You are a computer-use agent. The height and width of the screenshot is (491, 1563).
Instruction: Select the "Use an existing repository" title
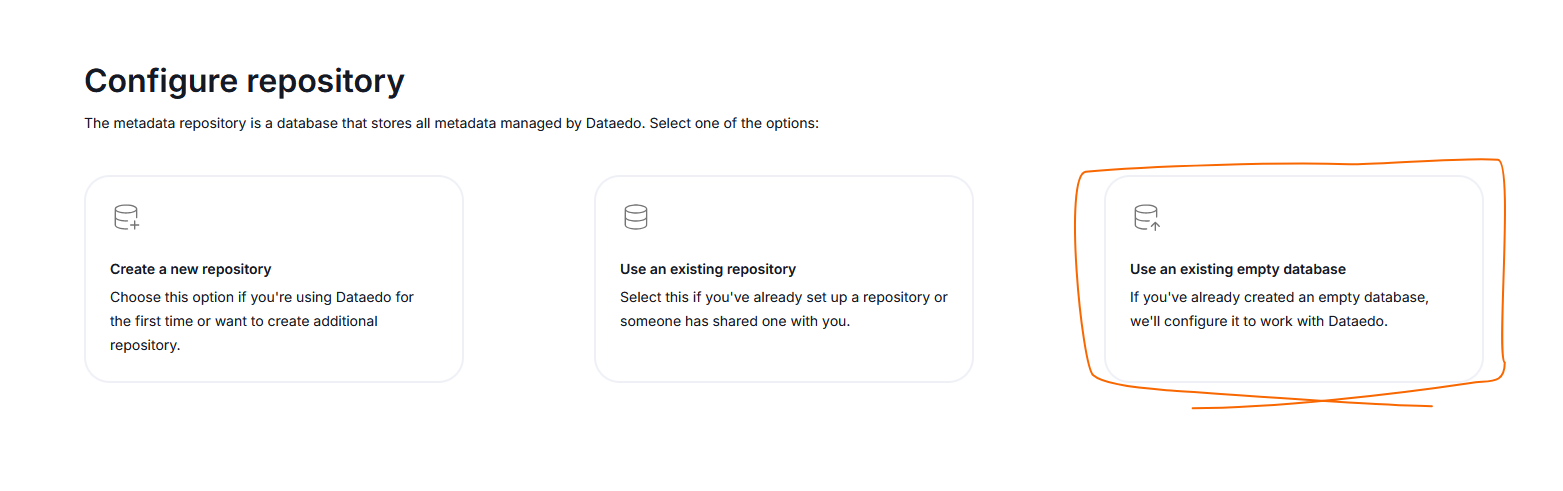(x=707, y=269)
